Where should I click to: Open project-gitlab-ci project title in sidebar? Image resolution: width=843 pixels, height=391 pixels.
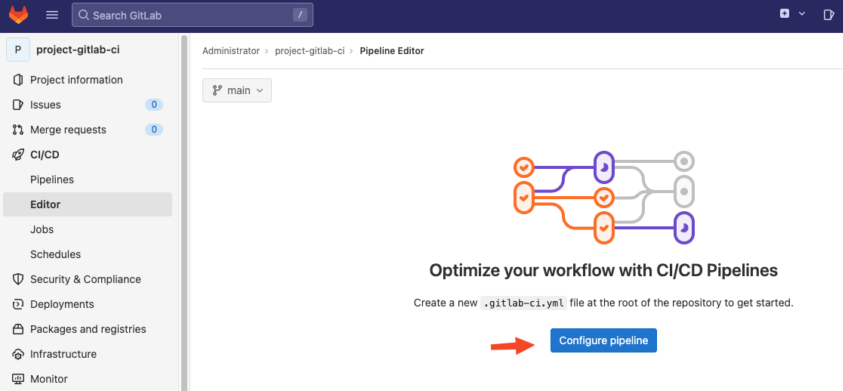(x=78, y=50)
